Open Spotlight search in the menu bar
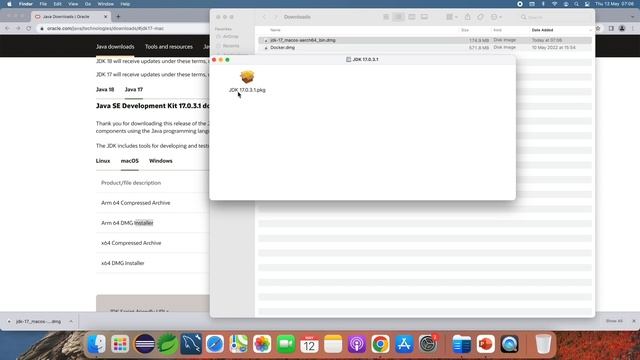Screen dimensions: 640x360 click(576, 4)
